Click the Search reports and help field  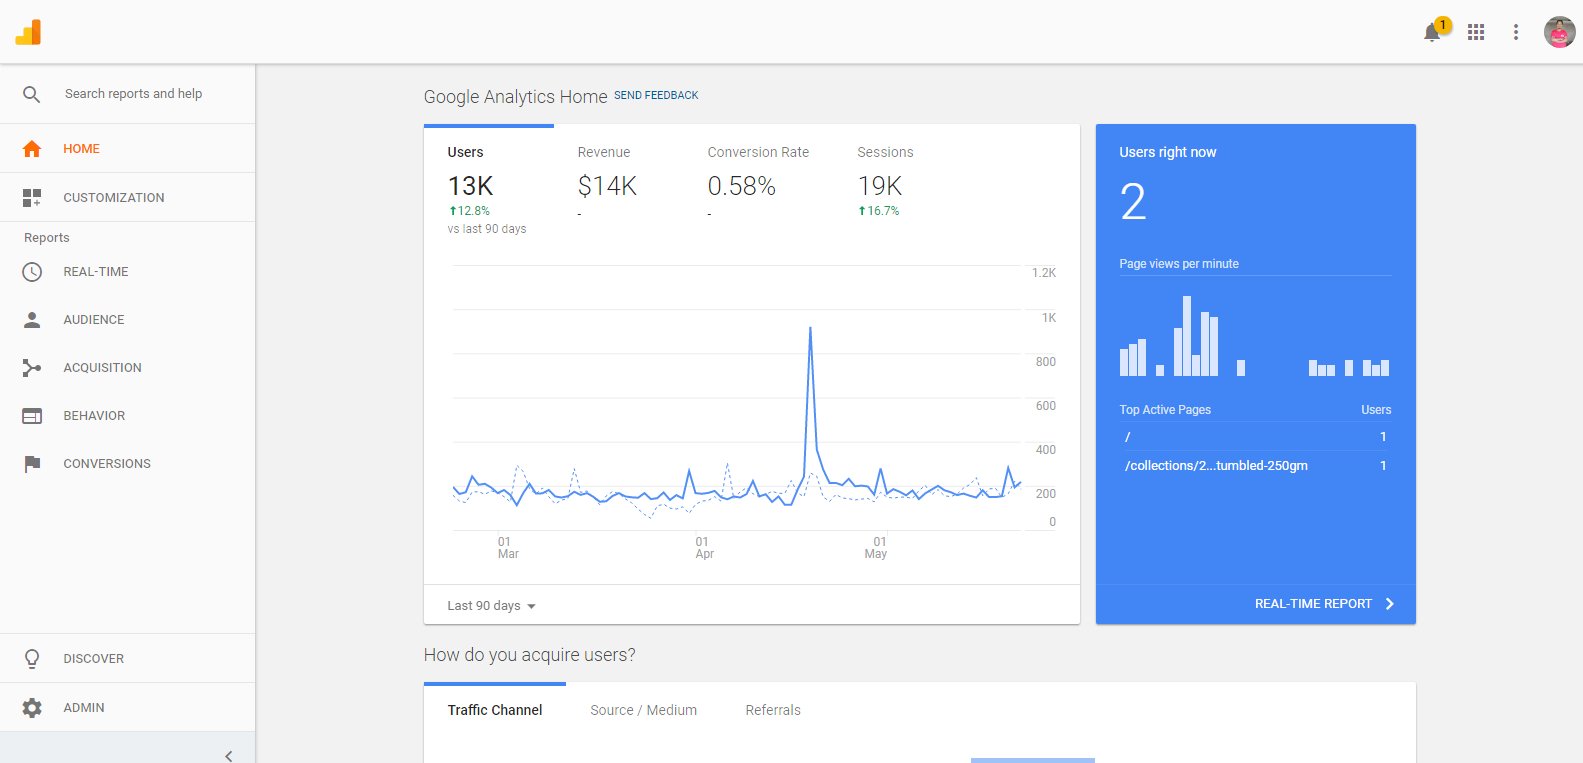pyautogui.click(x=133, y=94)
